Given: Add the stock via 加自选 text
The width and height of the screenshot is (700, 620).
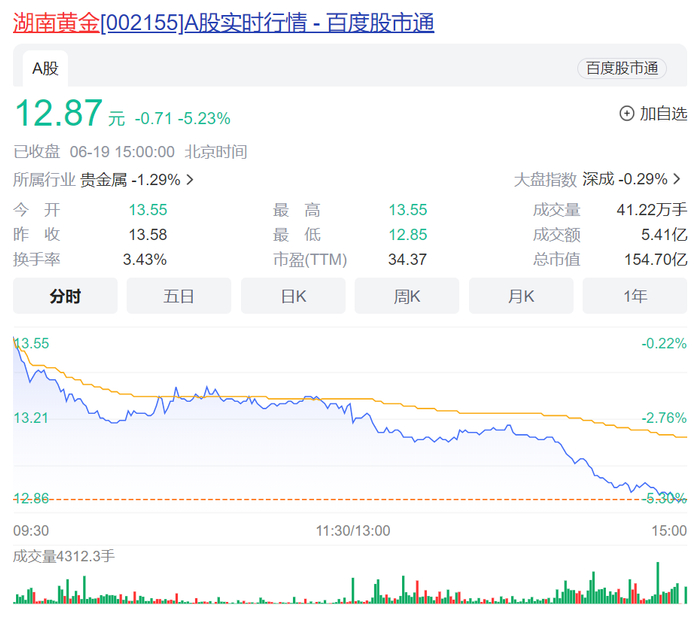Looking at the screenshot, I should point(663,113).
